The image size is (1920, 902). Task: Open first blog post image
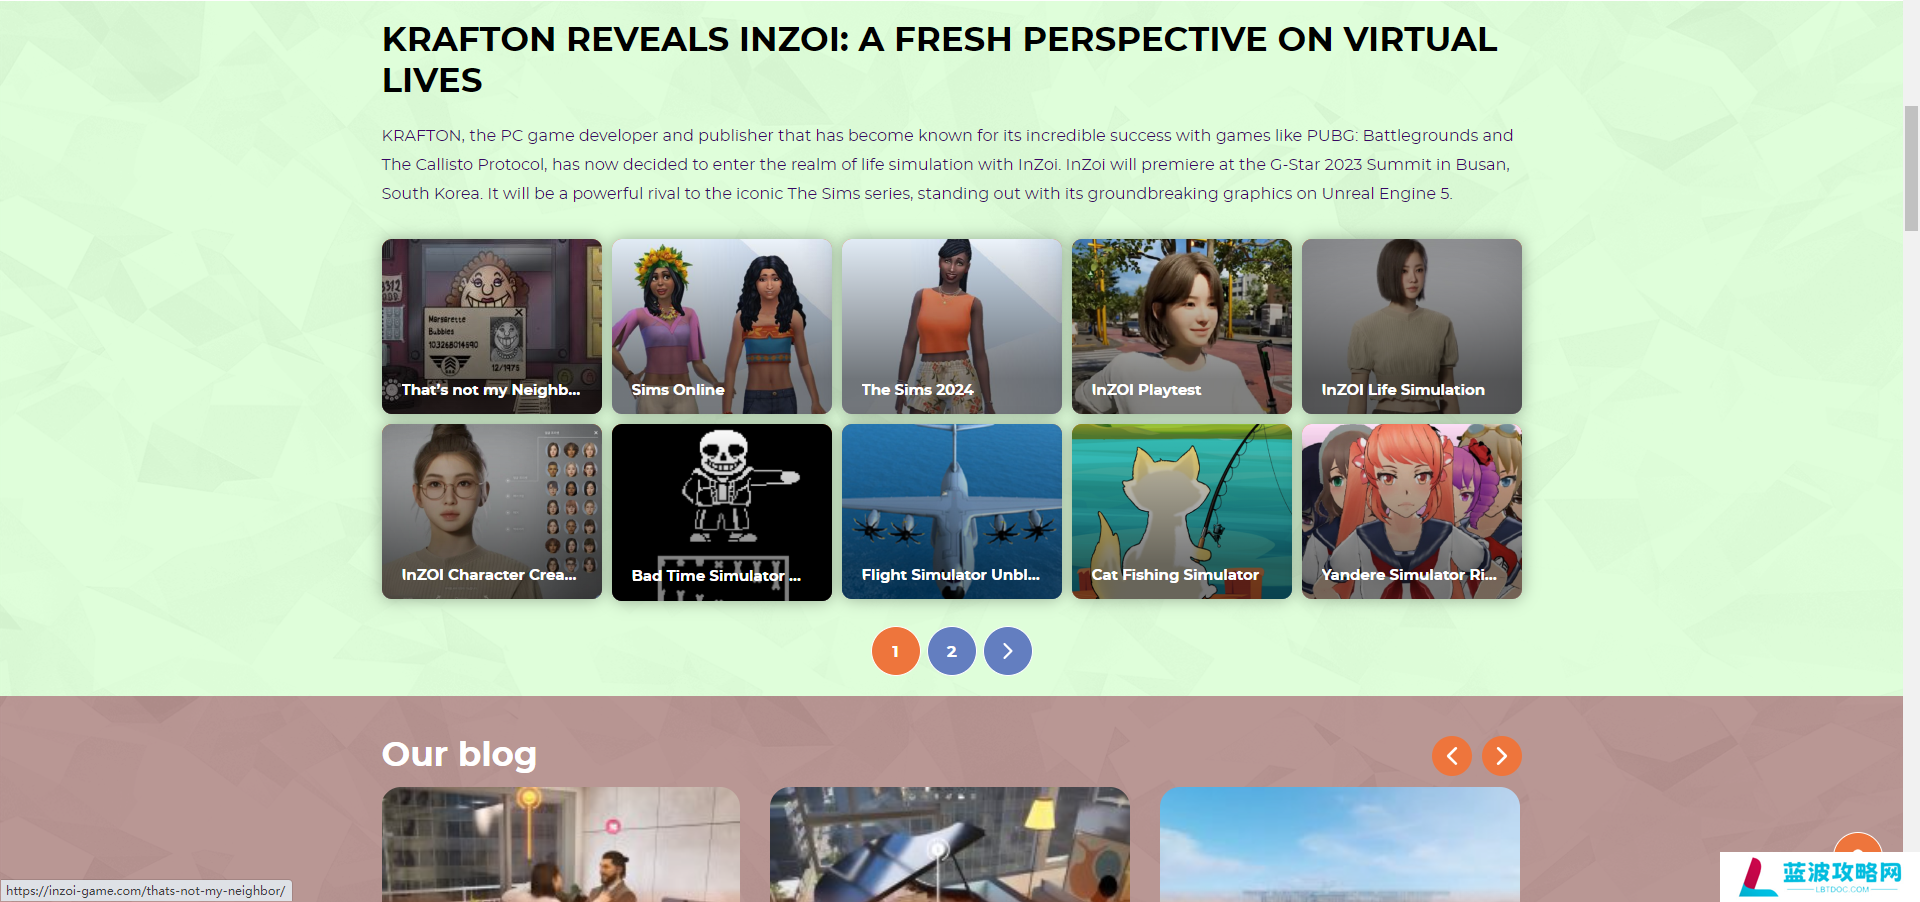(x=561, y=844)
